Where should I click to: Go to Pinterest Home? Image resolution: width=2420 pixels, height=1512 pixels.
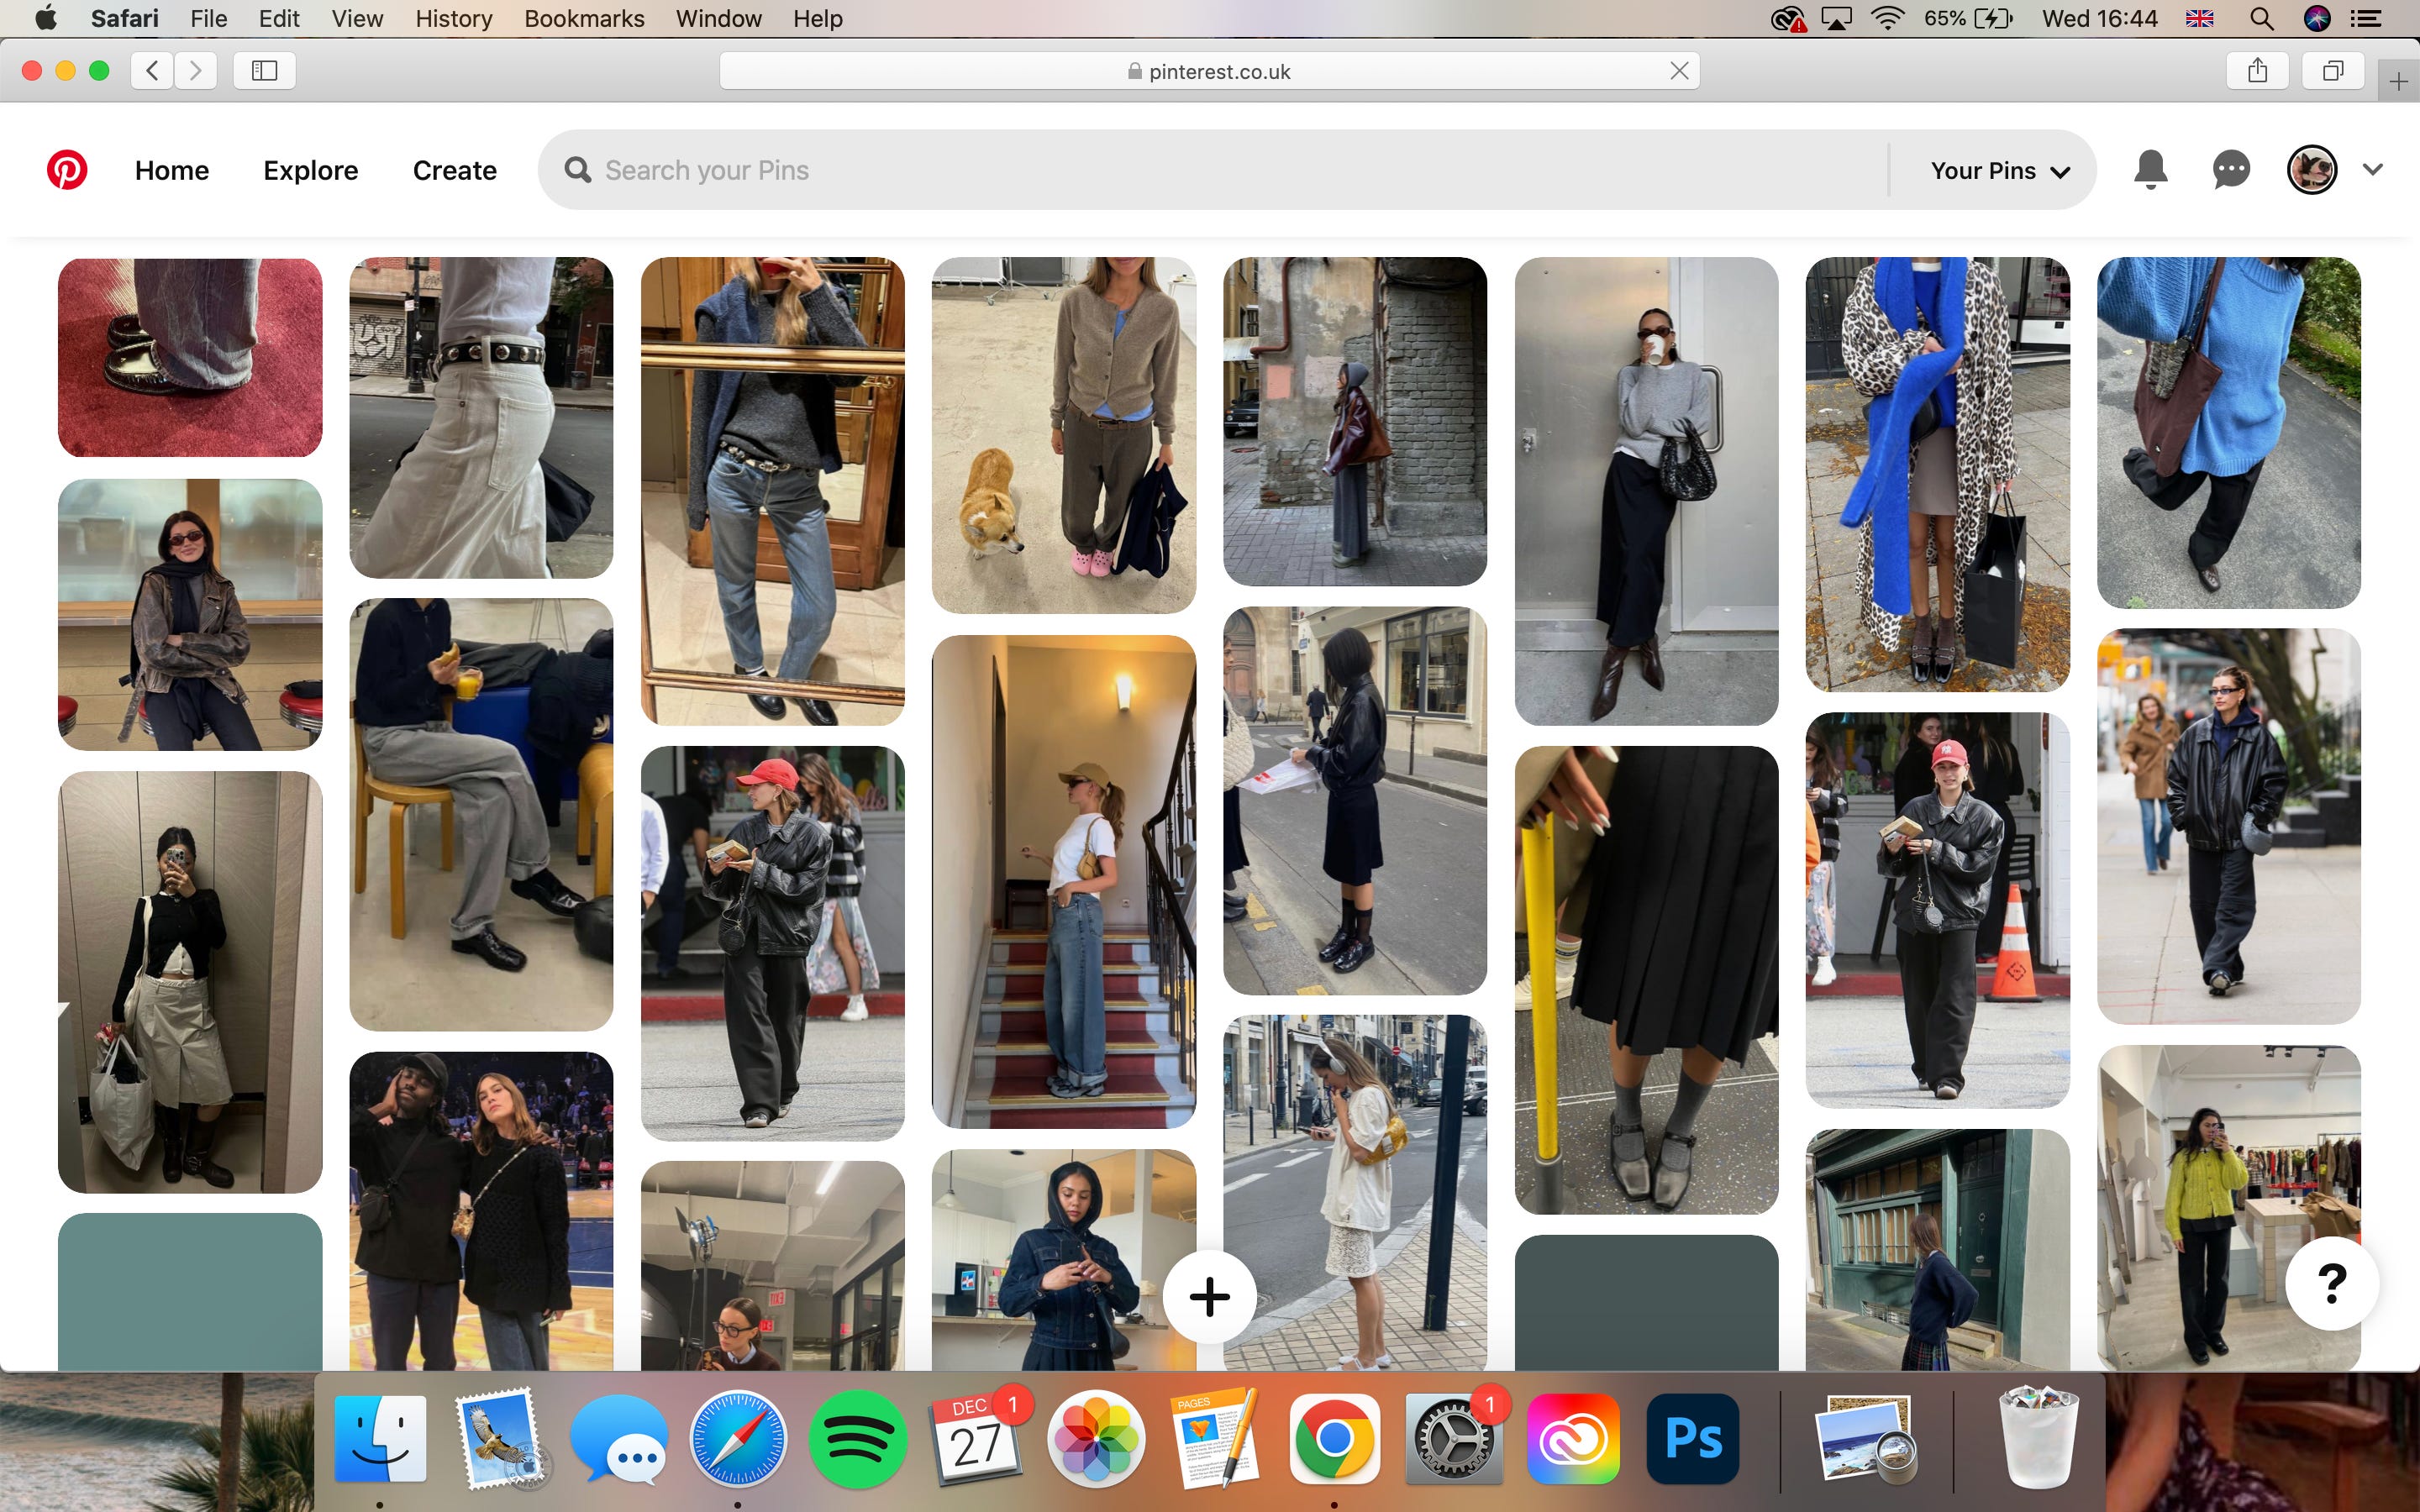[172, 171]
